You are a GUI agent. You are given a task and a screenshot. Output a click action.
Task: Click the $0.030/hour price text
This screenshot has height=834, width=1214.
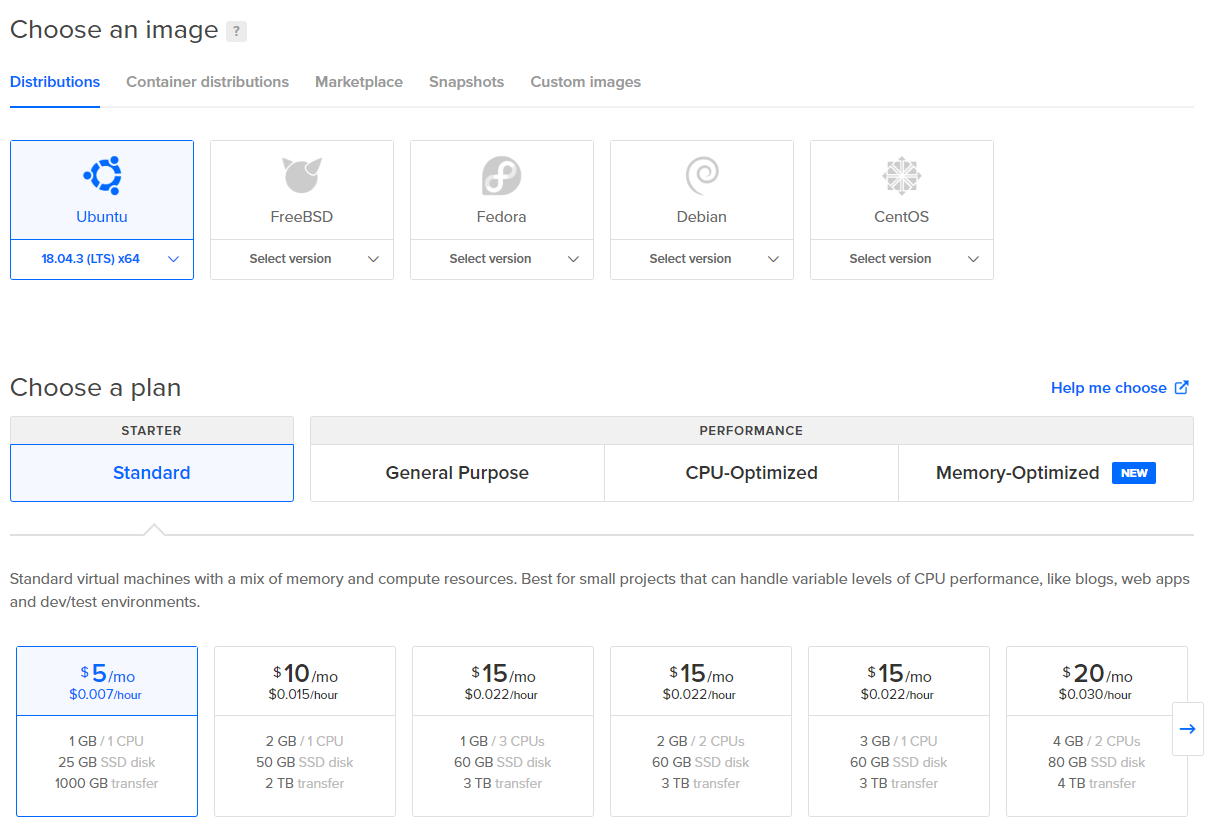[x=1096, y=694]
